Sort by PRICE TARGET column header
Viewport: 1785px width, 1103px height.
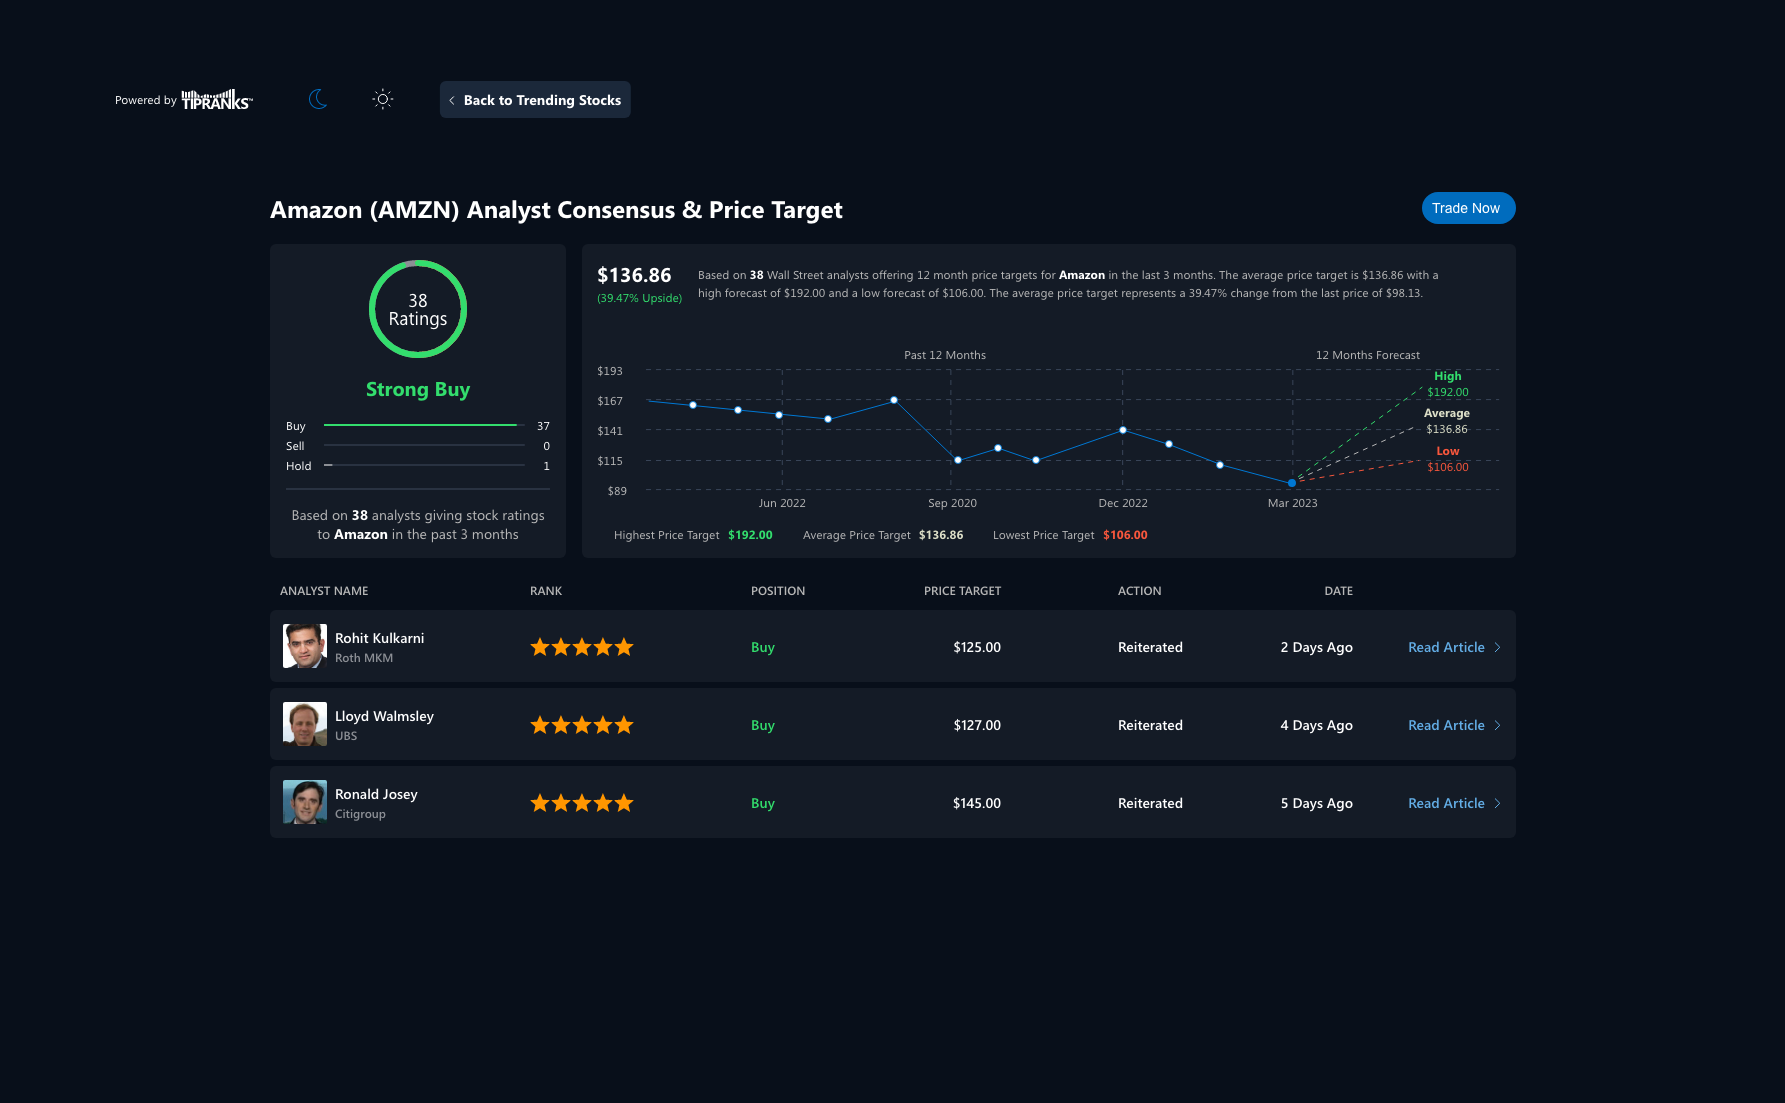(962, 591)
